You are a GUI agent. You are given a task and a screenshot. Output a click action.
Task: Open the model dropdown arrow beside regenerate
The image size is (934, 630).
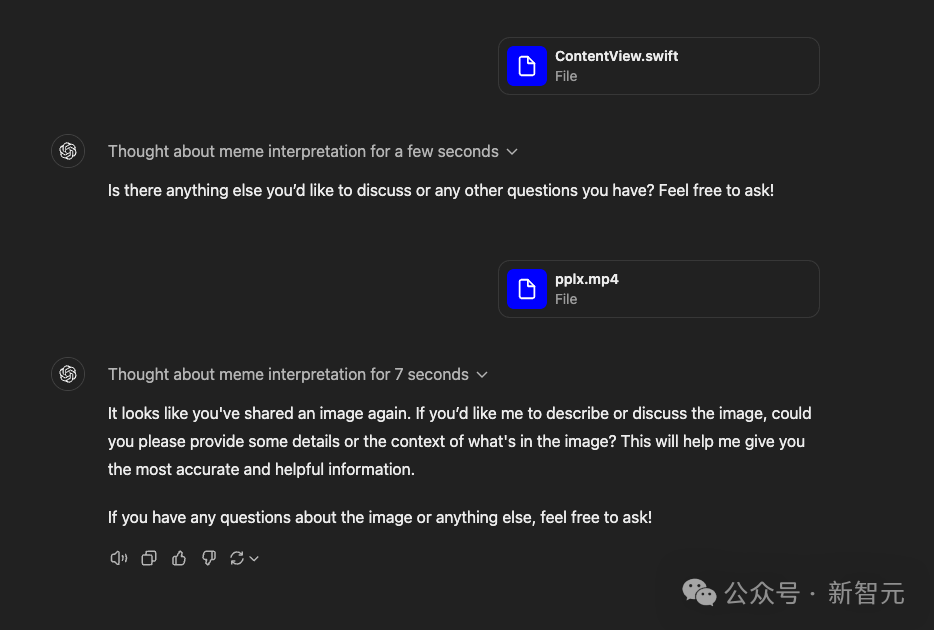click(x=254, y=559)
